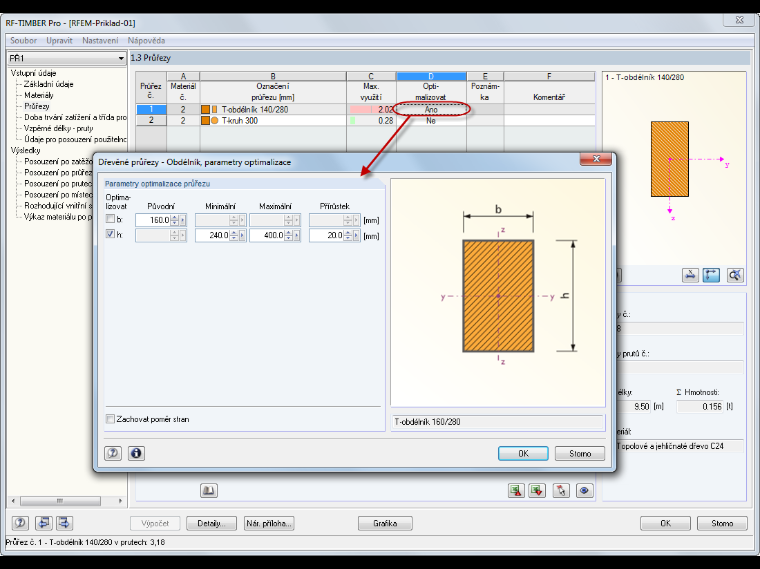Click the pick cross-section pointer icon
This screenshot has height=569, width=760.
561,490
